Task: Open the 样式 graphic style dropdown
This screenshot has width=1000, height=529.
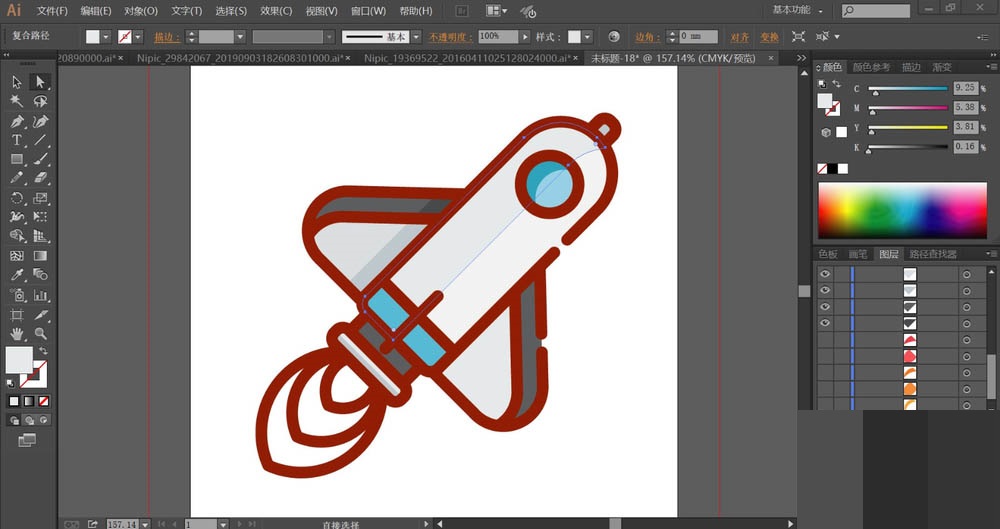Action: coord(587,37)
